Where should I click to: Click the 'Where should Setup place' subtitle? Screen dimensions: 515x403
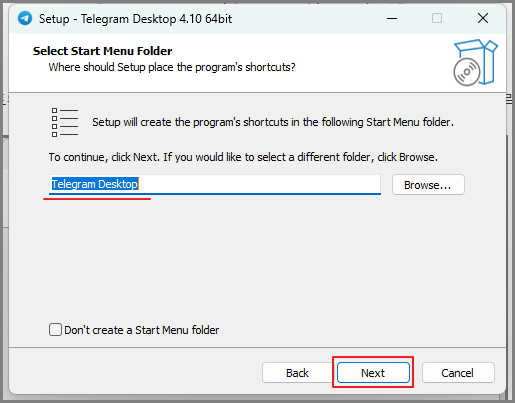172,67
